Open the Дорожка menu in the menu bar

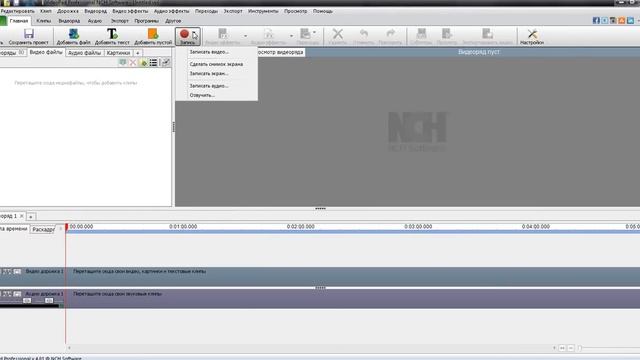[68, 11]
